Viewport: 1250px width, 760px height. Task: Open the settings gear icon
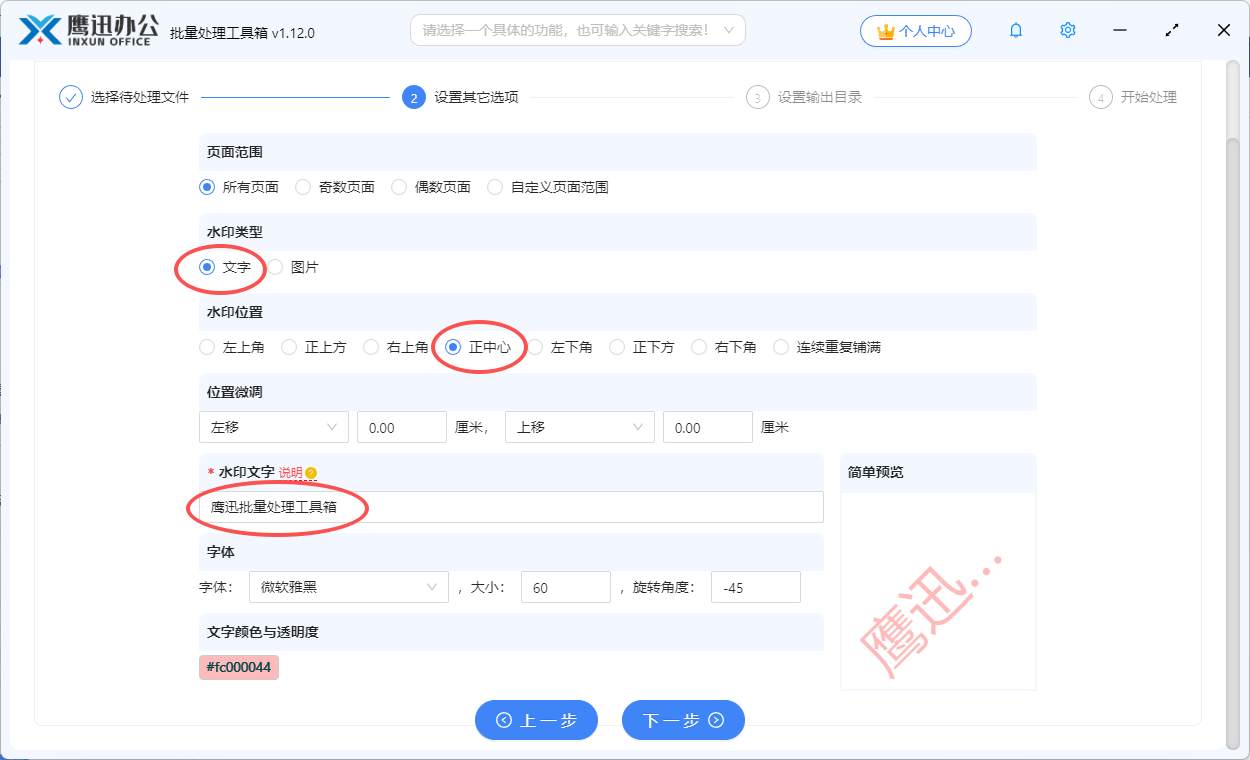[1068, 31]
